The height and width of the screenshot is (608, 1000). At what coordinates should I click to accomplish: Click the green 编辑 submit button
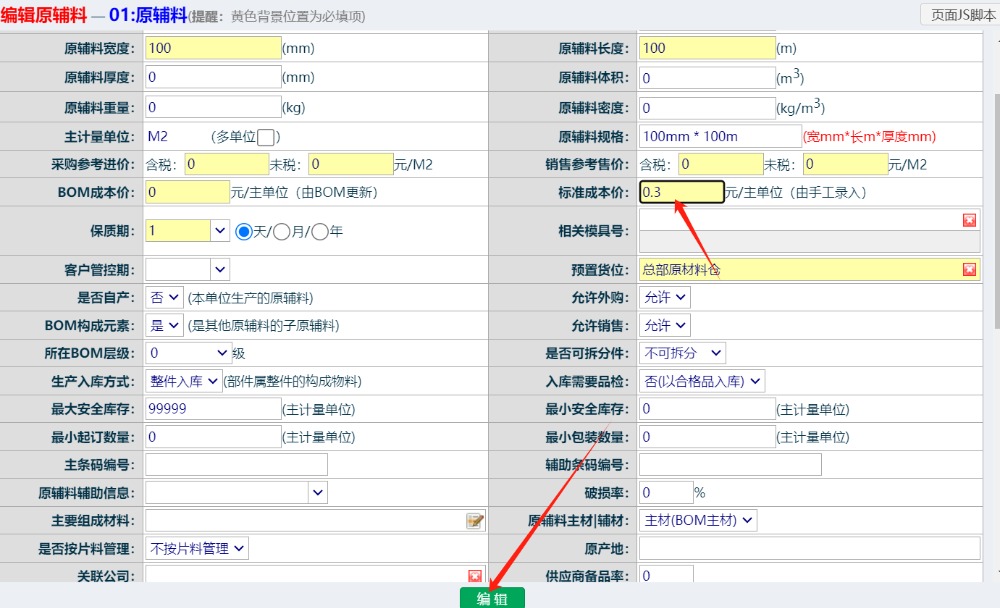[x=492, y=598]
